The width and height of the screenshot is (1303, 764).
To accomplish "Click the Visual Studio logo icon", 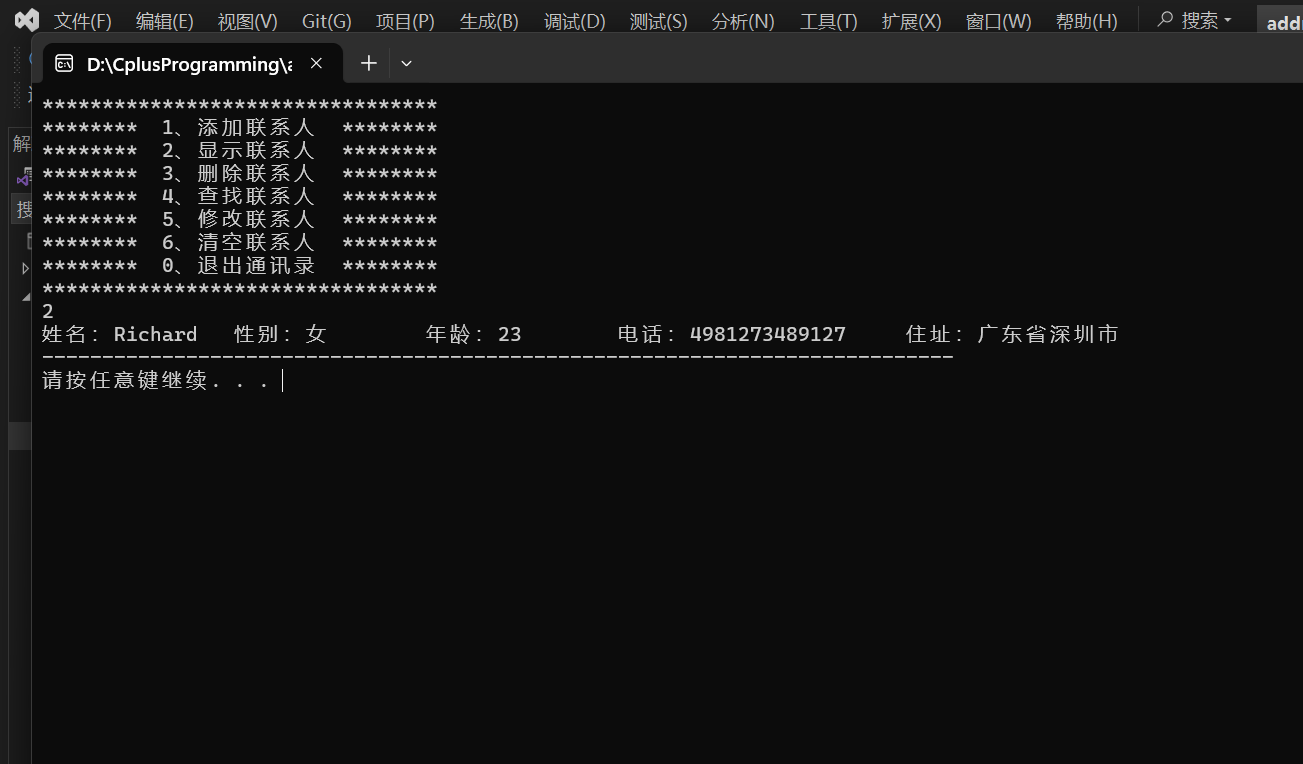I will tap(26, 20).
